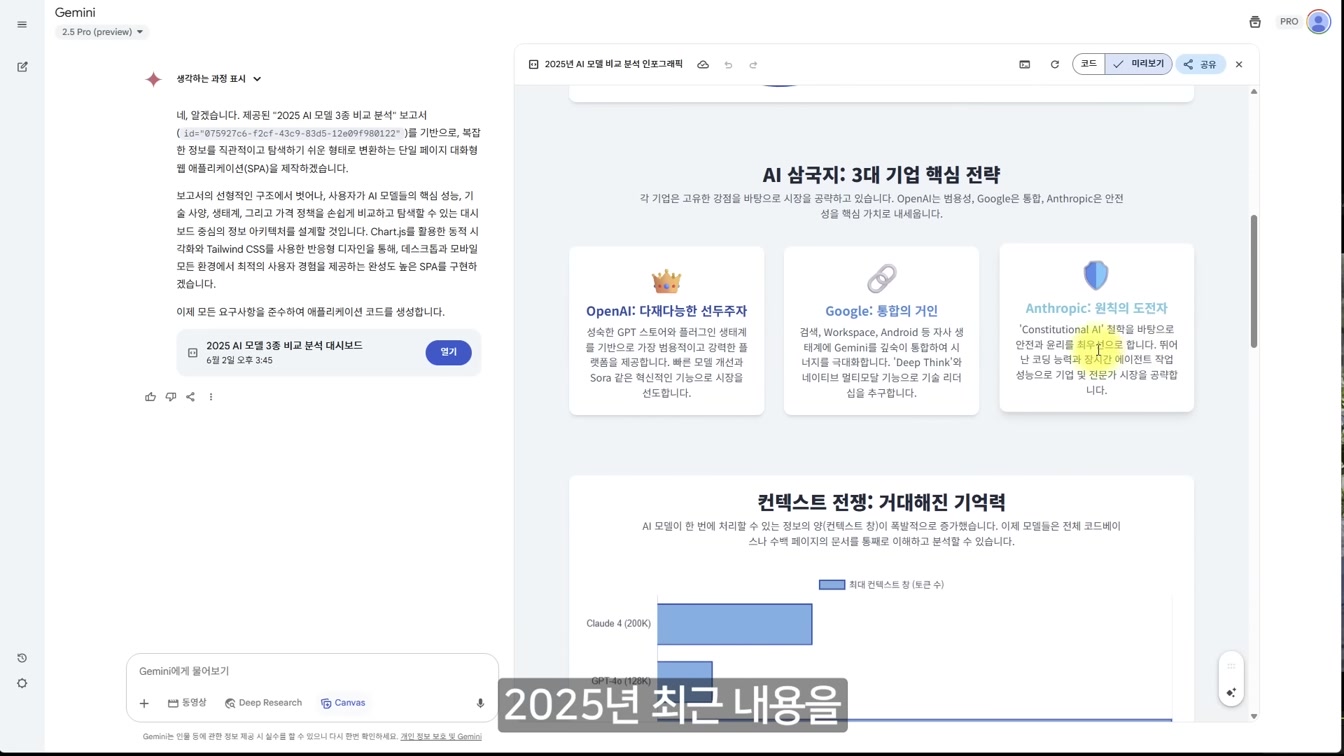Toggle the chart legend 최대 컨텍스트 창
The height and width of the screenshot is (756, 1344).
[x=881, y=585]
